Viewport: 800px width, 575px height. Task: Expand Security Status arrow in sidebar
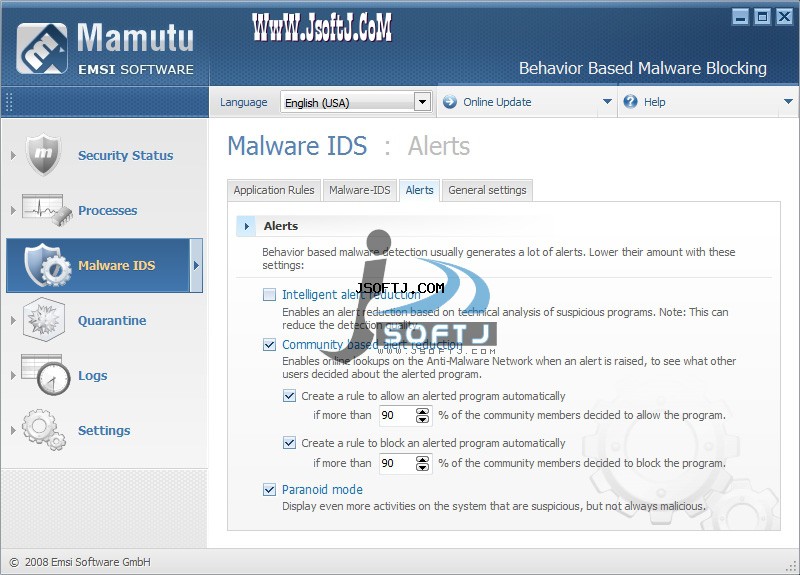click(13, 155)
